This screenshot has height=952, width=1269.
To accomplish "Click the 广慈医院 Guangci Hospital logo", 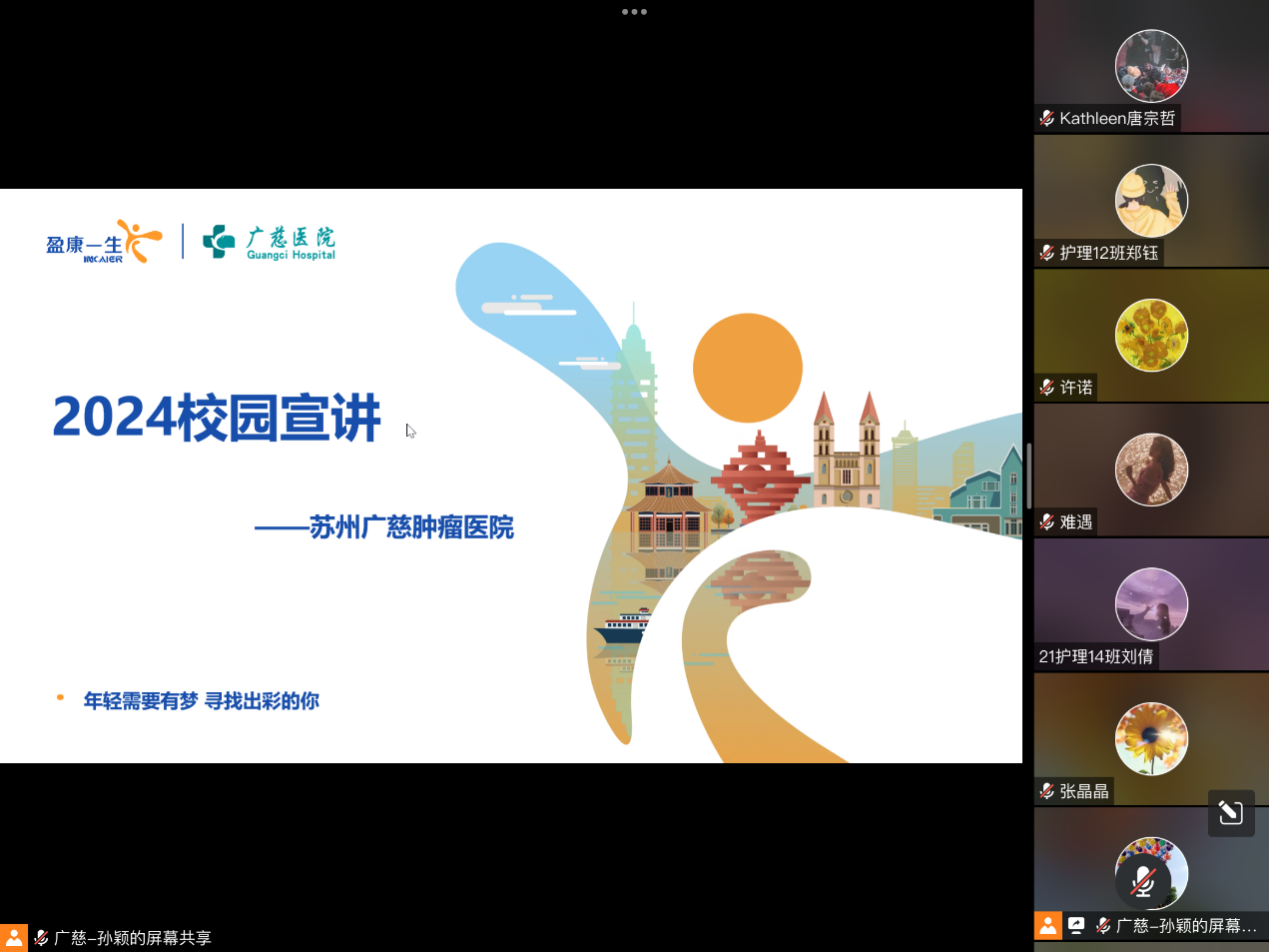I will (x=269, y=242).
